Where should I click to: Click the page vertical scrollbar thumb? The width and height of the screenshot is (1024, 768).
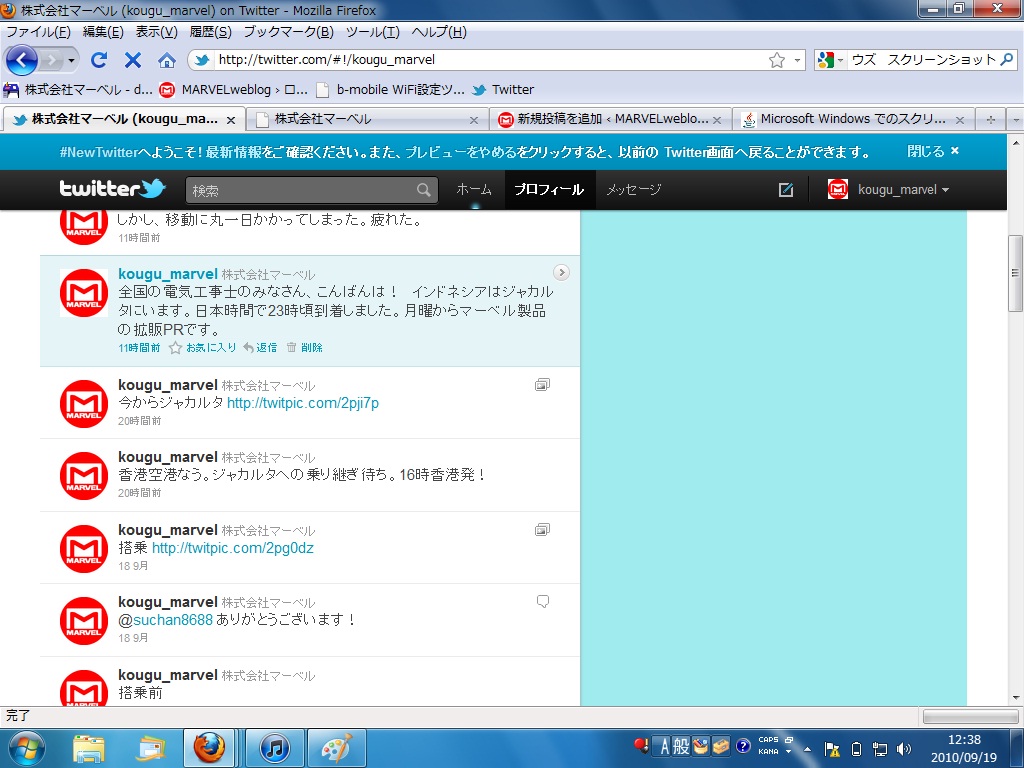(1015, 272)
